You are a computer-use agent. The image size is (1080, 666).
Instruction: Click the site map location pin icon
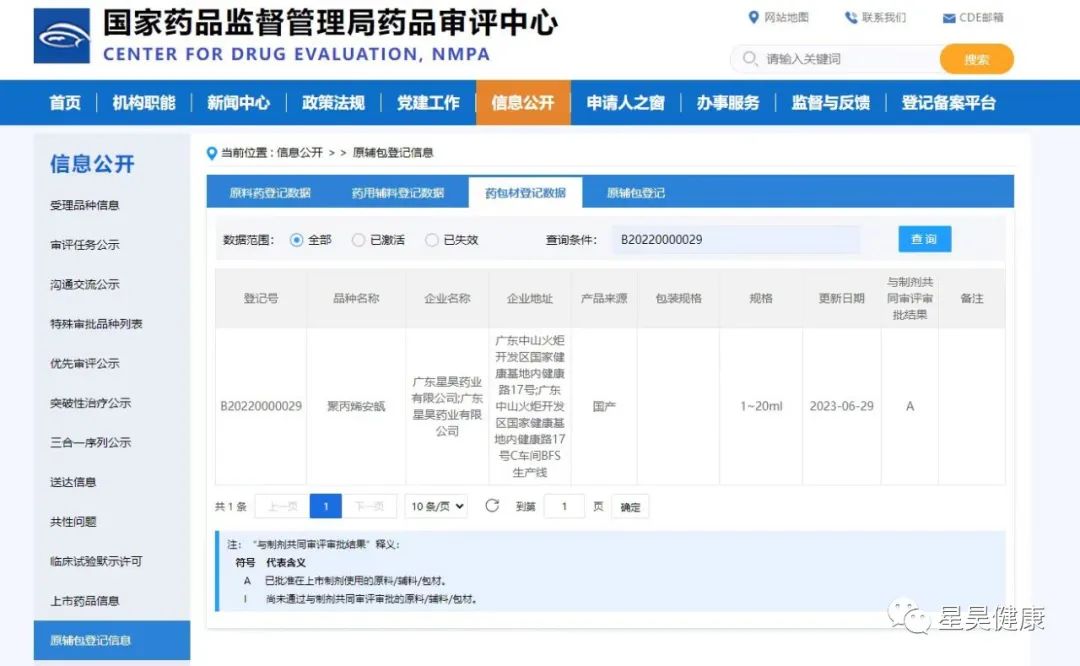[754, 17]
